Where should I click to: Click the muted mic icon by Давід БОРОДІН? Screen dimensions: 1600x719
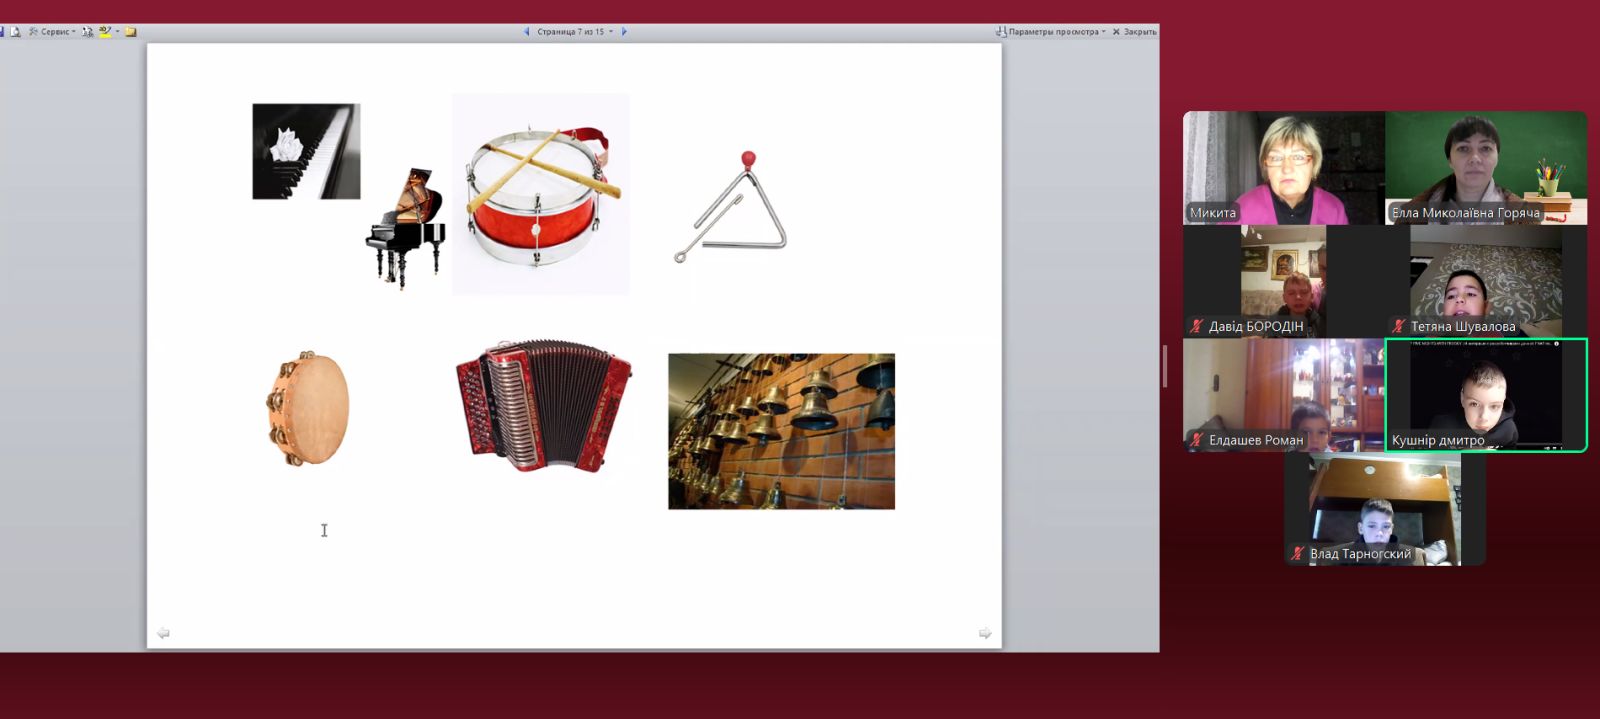coord(1196,326)
